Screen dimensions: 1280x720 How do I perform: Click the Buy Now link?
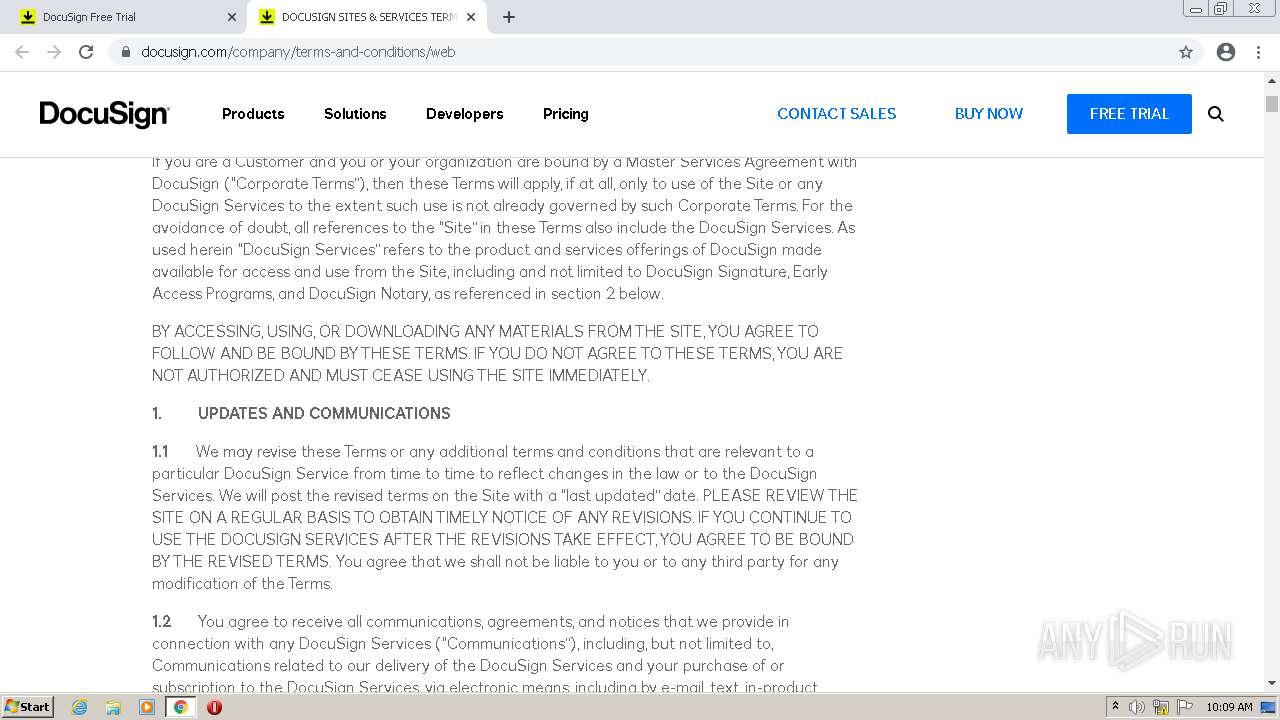coord(989,114)
